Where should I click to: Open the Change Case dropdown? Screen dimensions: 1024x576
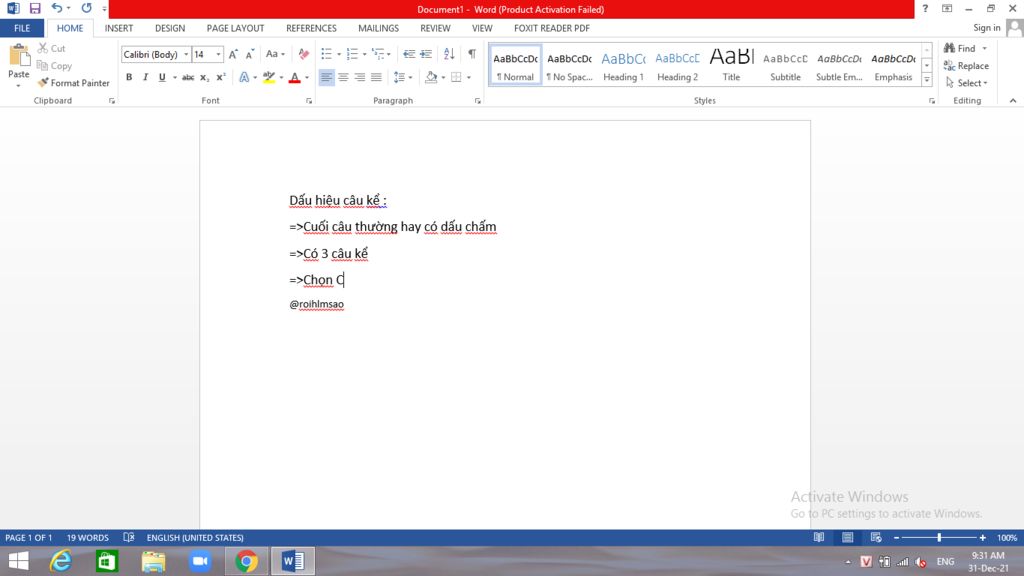tap(275, 54)
